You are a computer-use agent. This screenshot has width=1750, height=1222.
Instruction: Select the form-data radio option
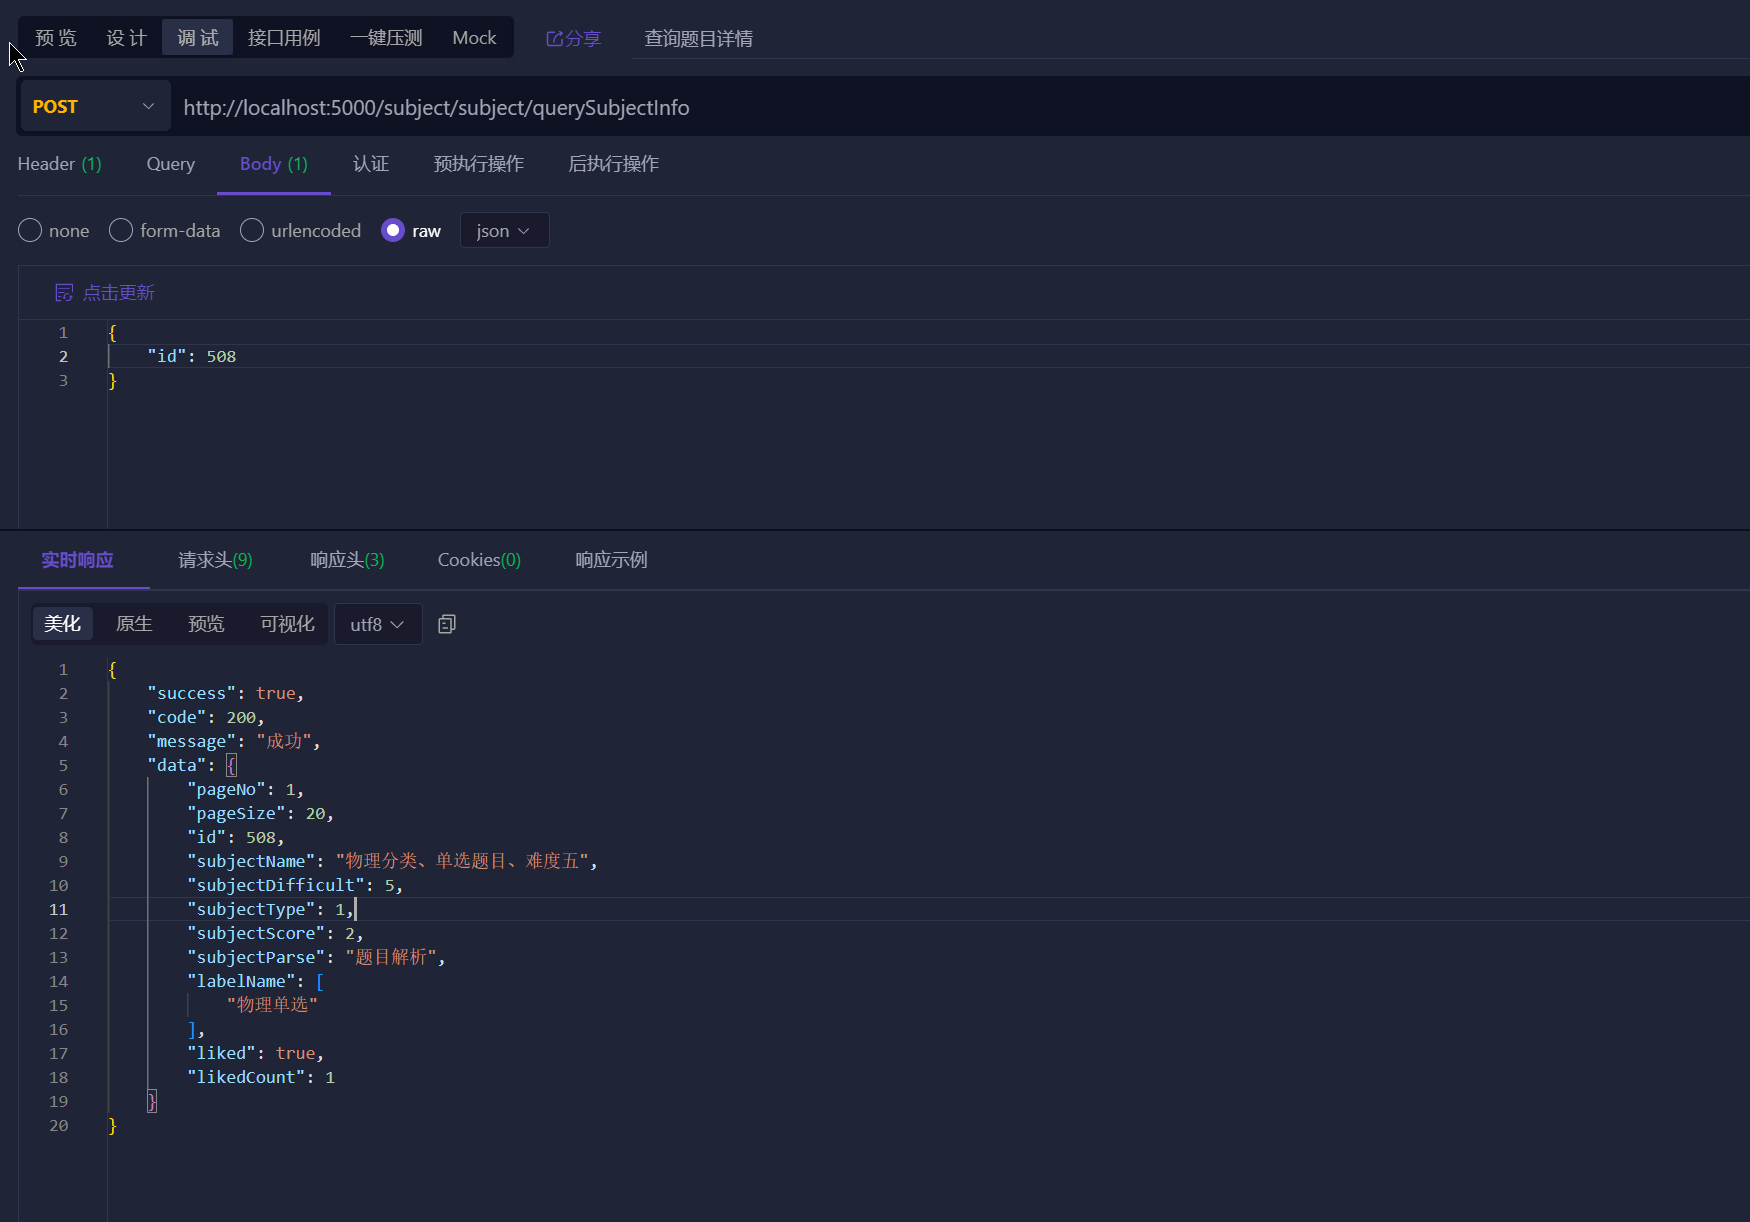tap(121, 230)
